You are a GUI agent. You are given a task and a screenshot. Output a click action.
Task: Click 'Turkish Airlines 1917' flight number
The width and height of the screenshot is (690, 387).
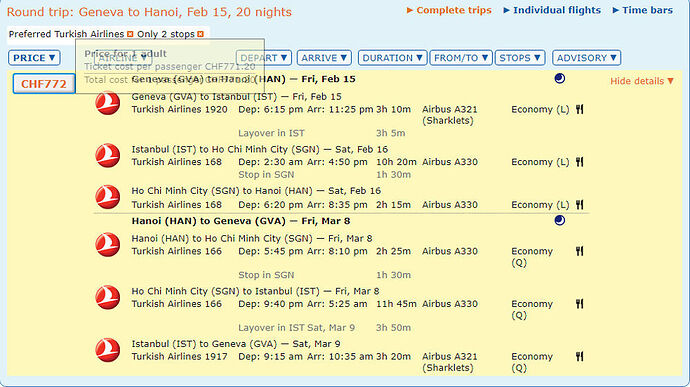[180, 357]
